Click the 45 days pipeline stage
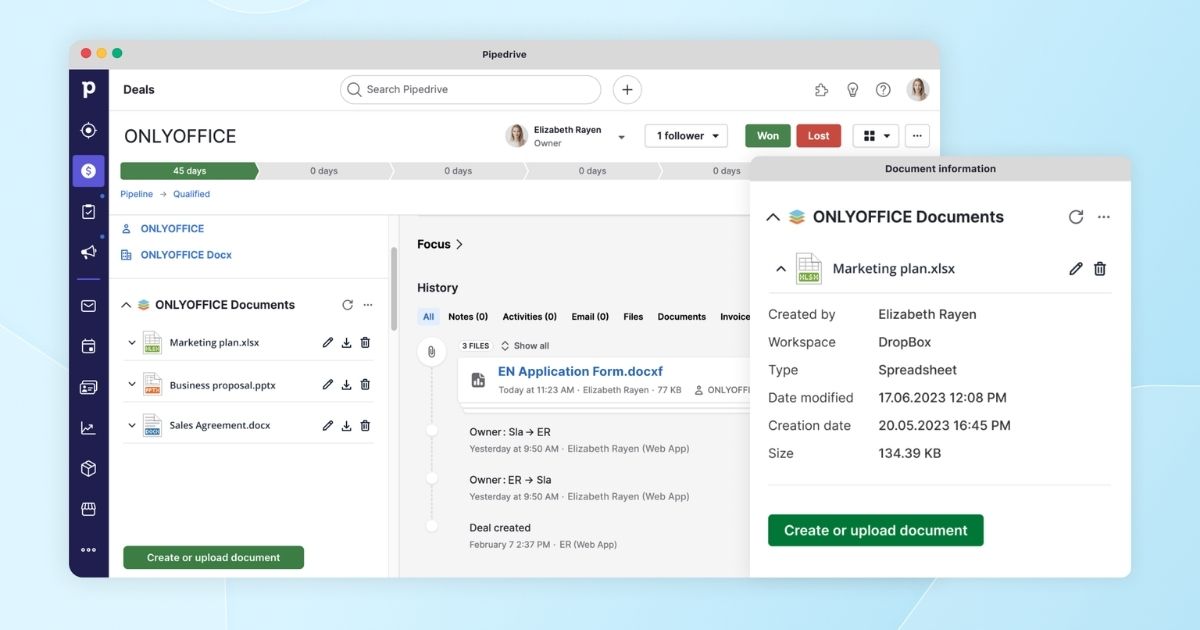Image resolution: width=1200 pixels, height=630 pixels. [189, 171]
